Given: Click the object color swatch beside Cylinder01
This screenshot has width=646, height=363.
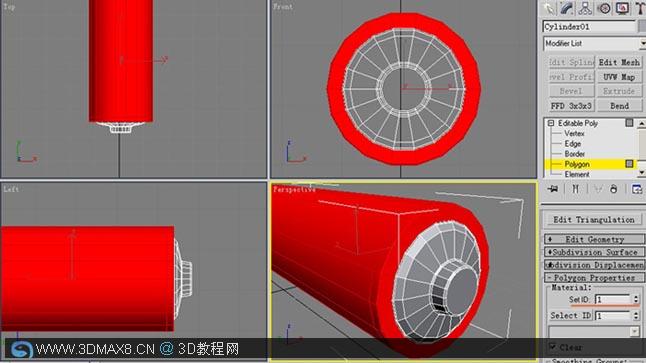Looking at the screenshot, I should [x=642, y=27].
